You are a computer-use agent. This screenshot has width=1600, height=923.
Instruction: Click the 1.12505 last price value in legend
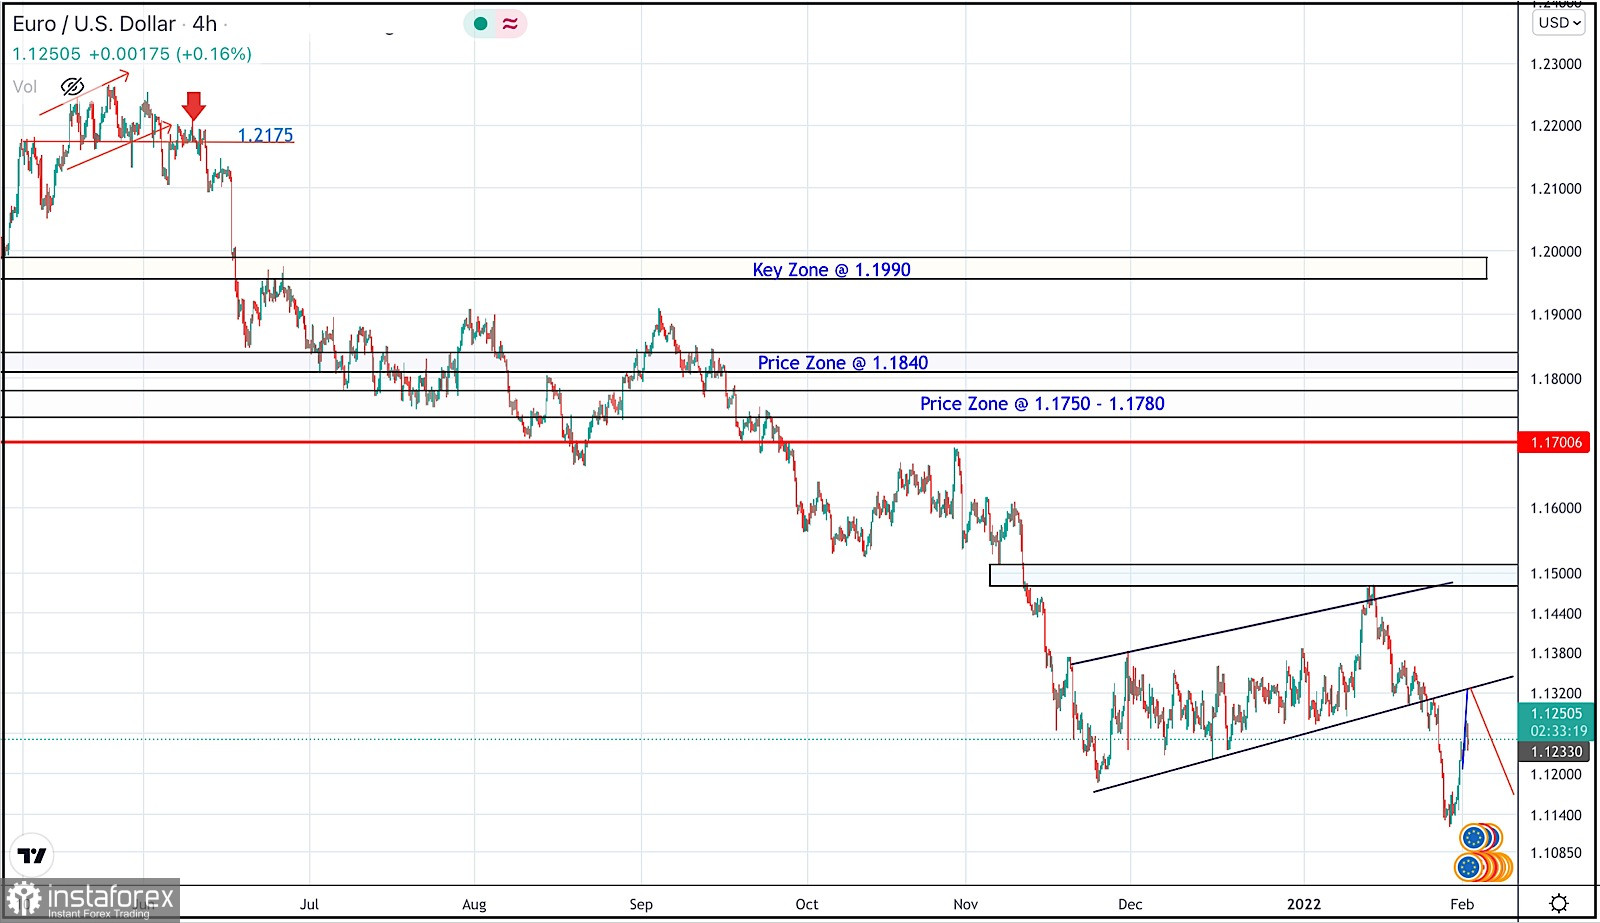pos(46,54)
